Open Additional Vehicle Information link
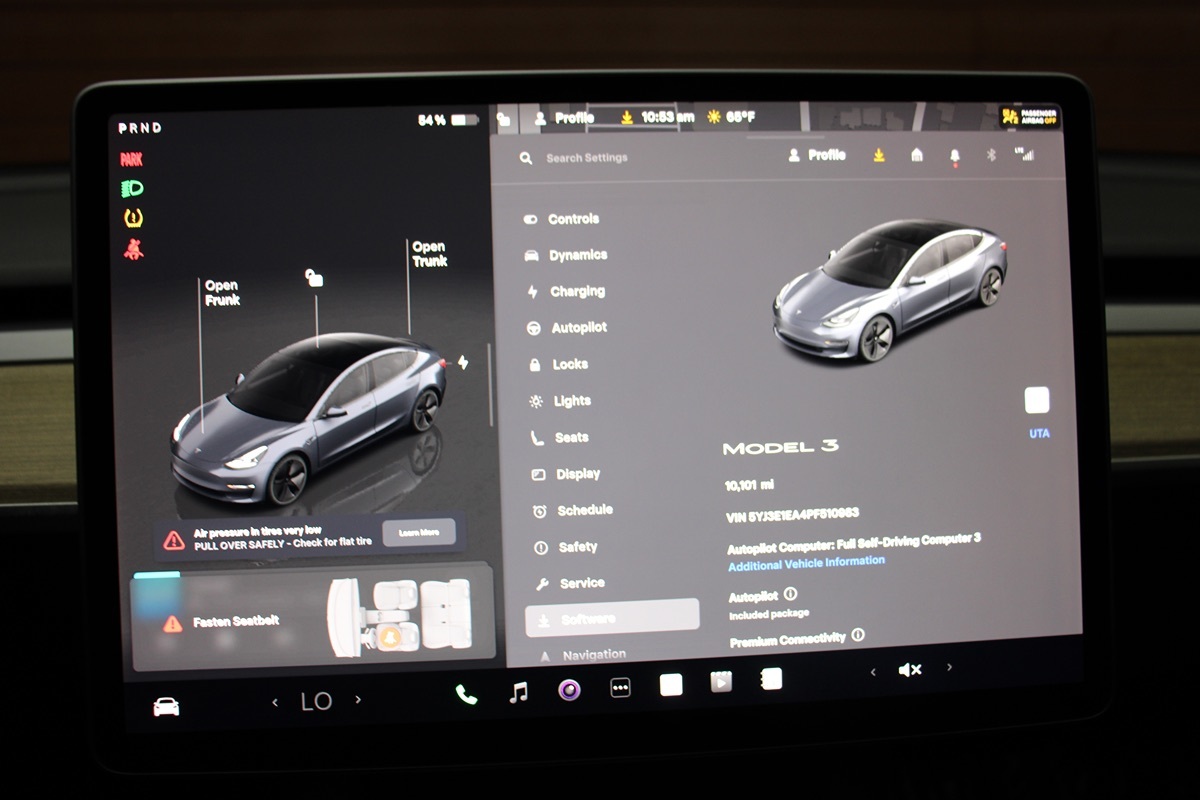The image size is (1200, 800). coord(806,563)
